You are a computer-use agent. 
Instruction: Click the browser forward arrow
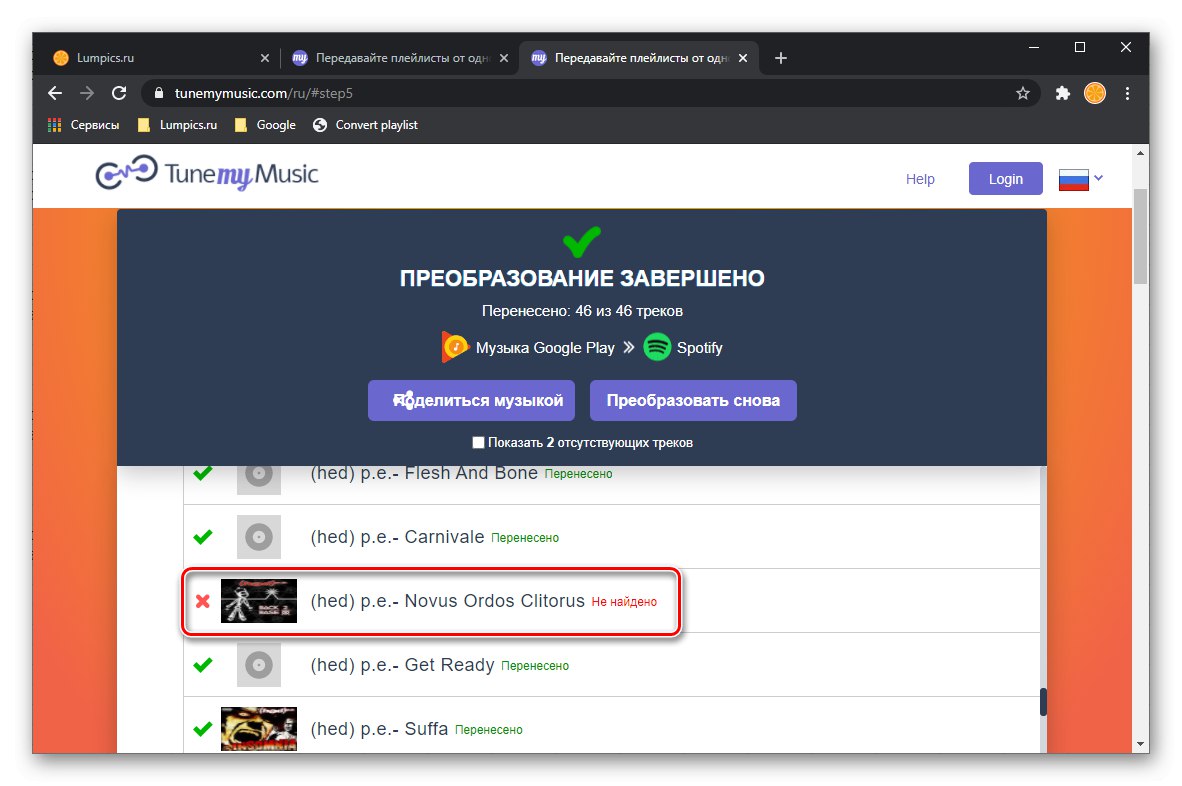[x=87, y=93]
